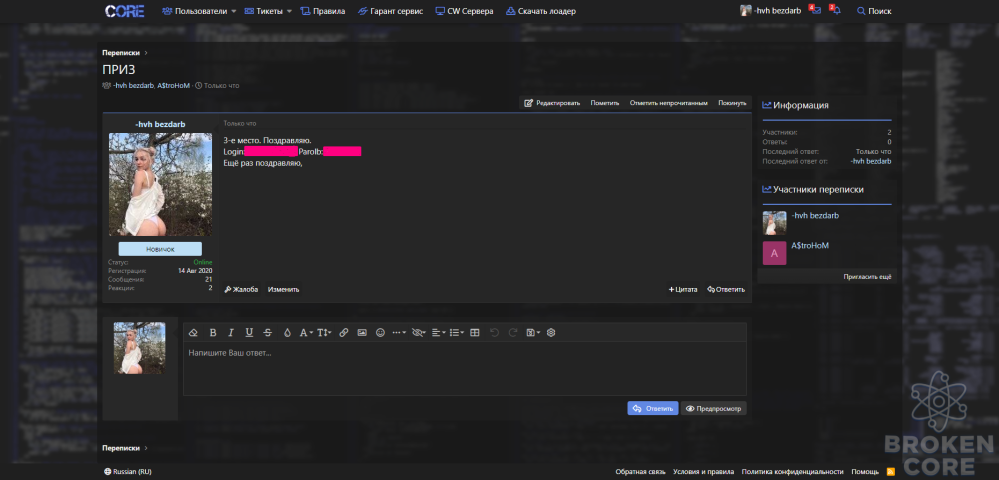The height and width of the screenshot is (480, 999).
Task: Open the Правила menu item
Action: (322, 11)
